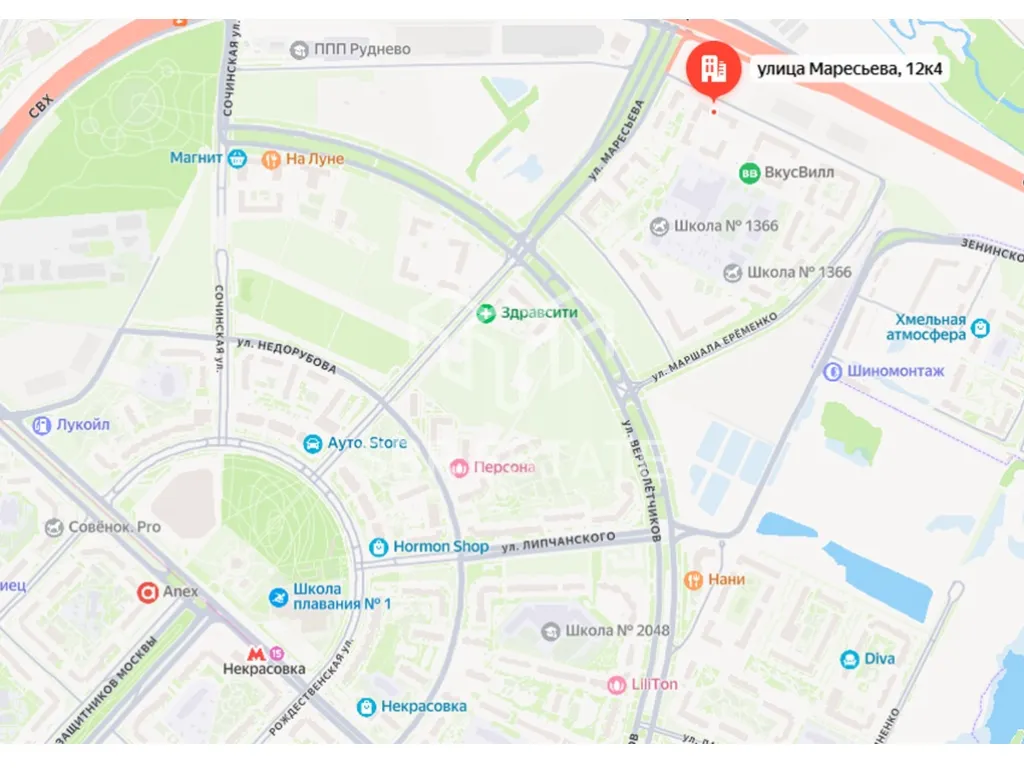Open the Нани restaurant icon

coord(693,580)
